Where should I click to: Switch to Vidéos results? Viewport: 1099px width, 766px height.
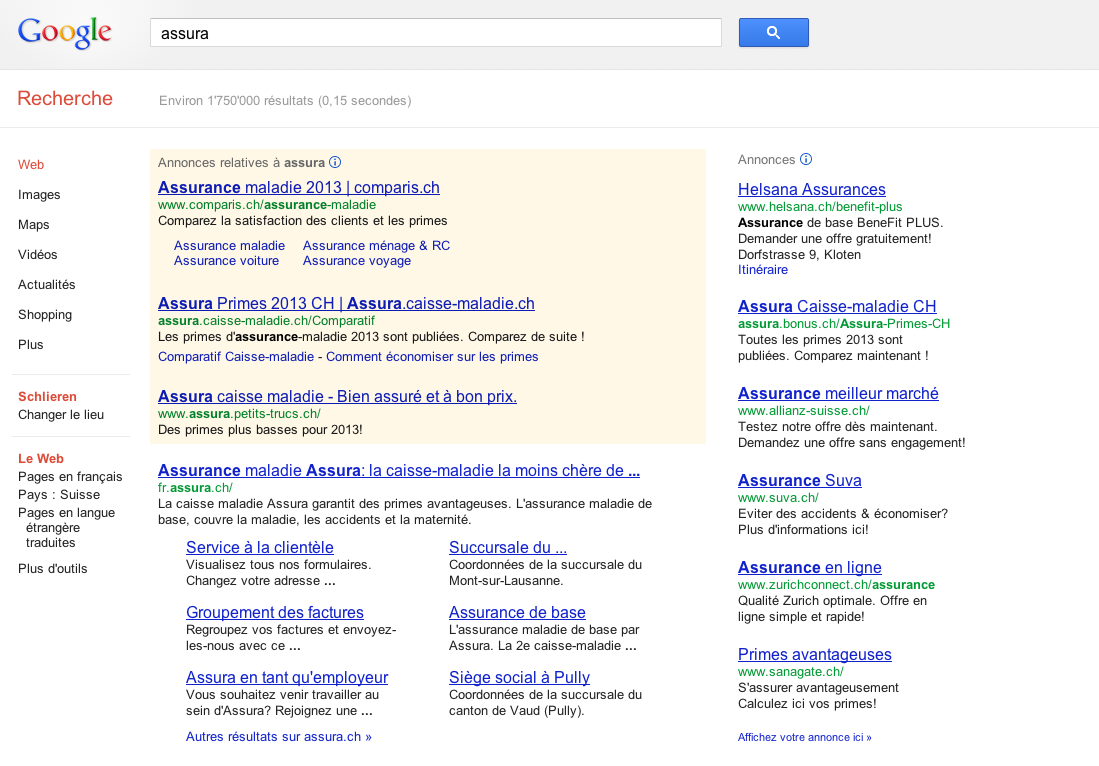pos(38,254)
